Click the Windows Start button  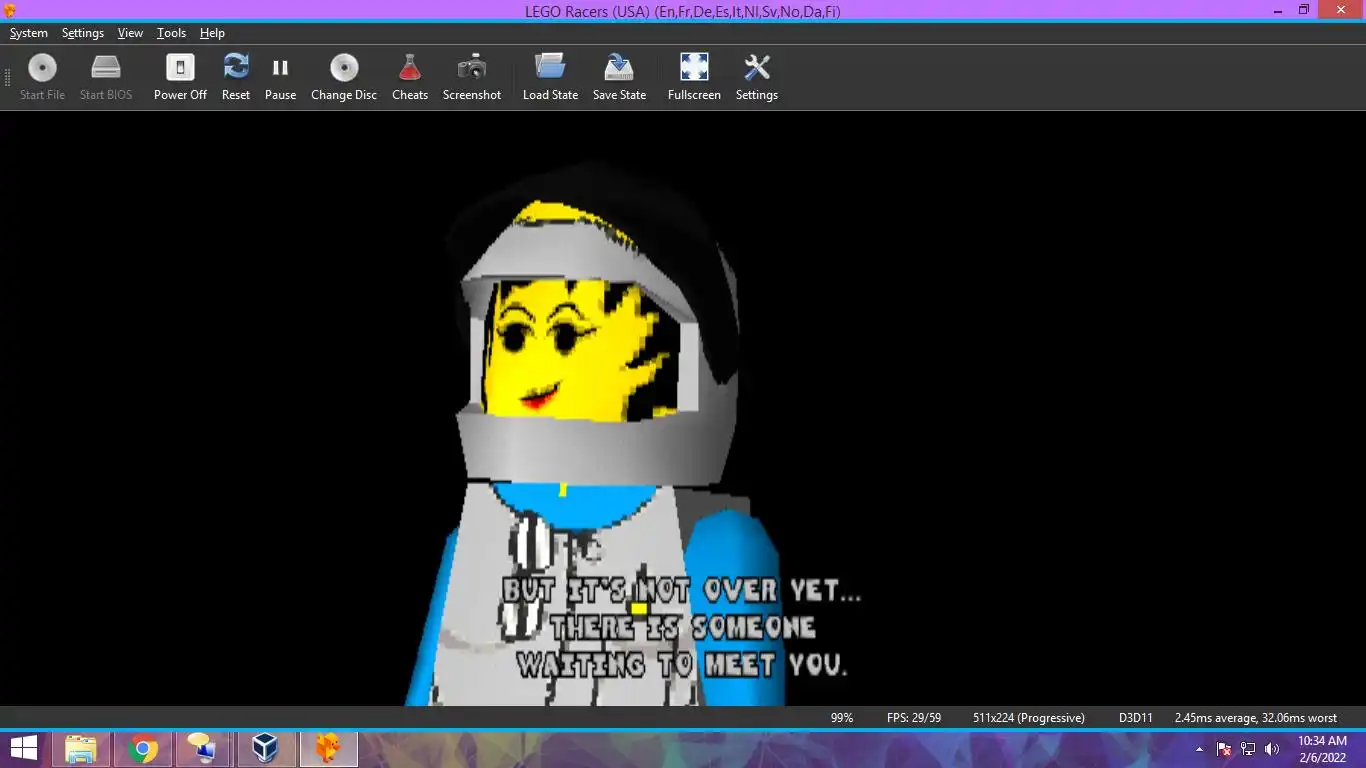pos(24,748)
